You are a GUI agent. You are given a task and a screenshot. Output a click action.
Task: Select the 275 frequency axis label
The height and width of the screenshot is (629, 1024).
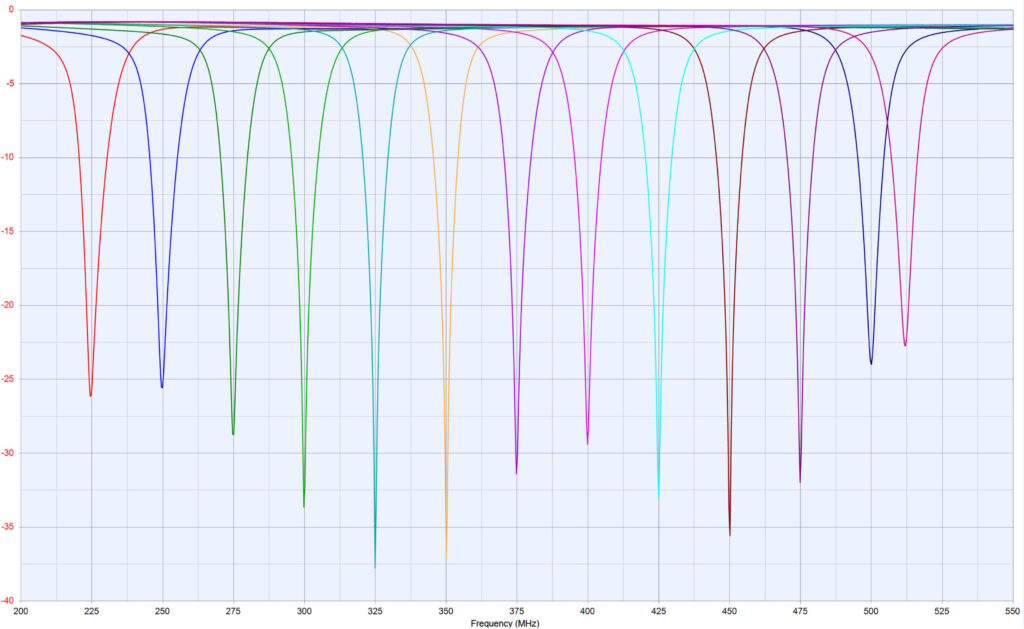pyautogui.click(x=233, y=611)
